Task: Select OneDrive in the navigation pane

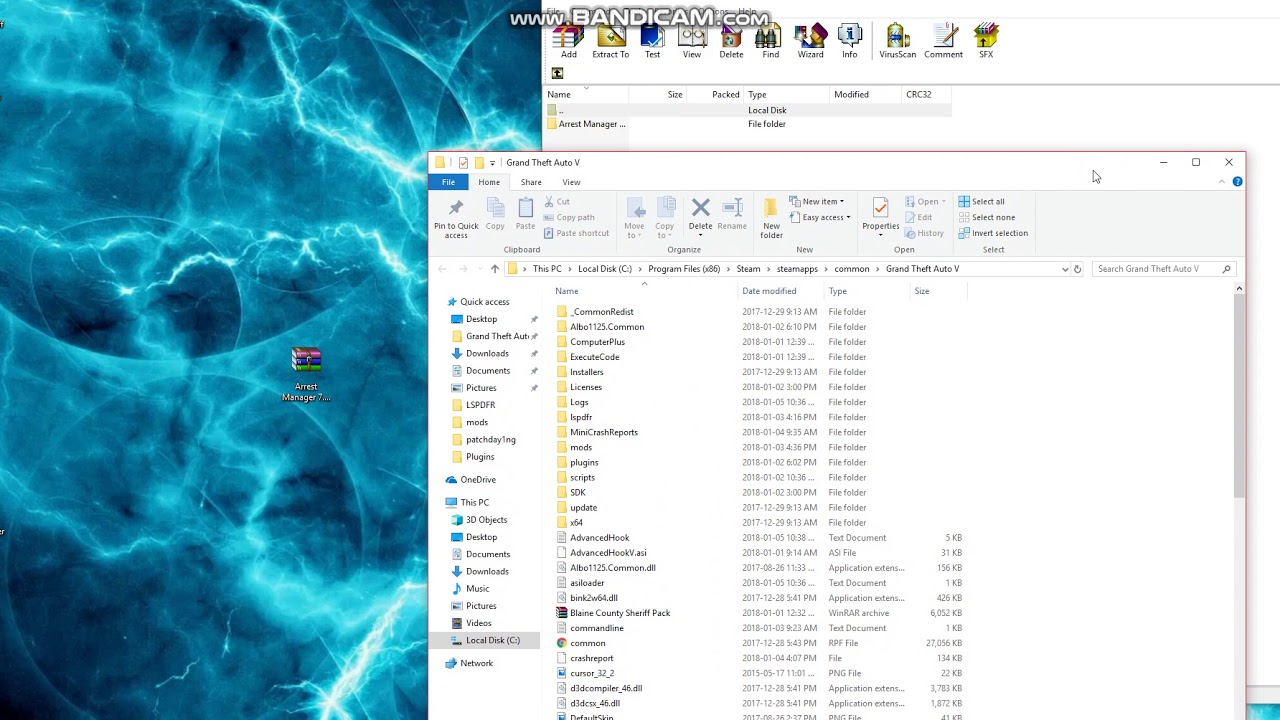Action: (478, 480)
